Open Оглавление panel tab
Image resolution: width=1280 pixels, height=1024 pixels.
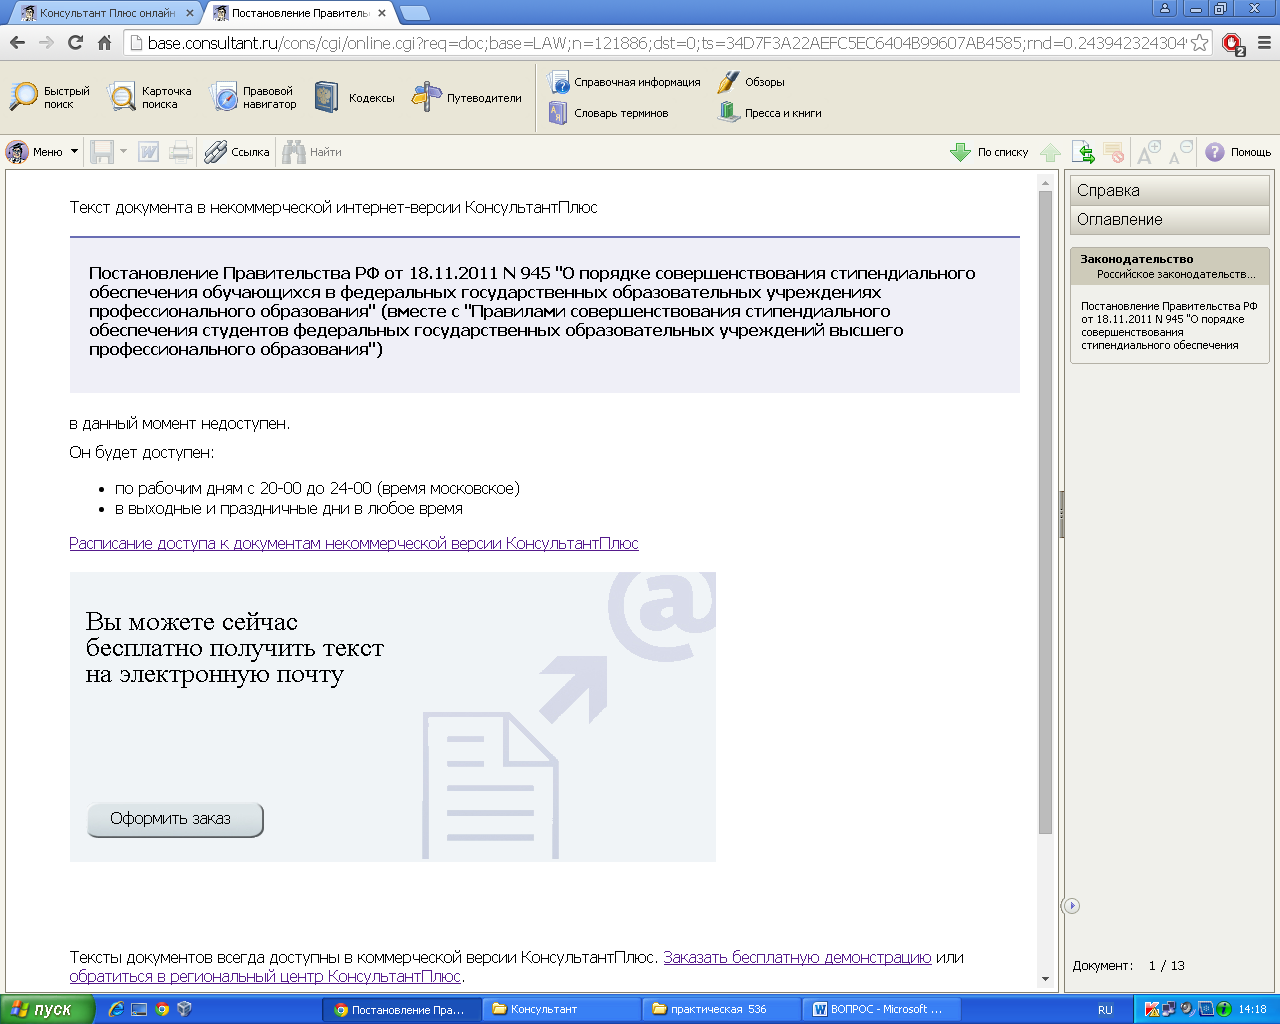click(x=1169, y=219)
